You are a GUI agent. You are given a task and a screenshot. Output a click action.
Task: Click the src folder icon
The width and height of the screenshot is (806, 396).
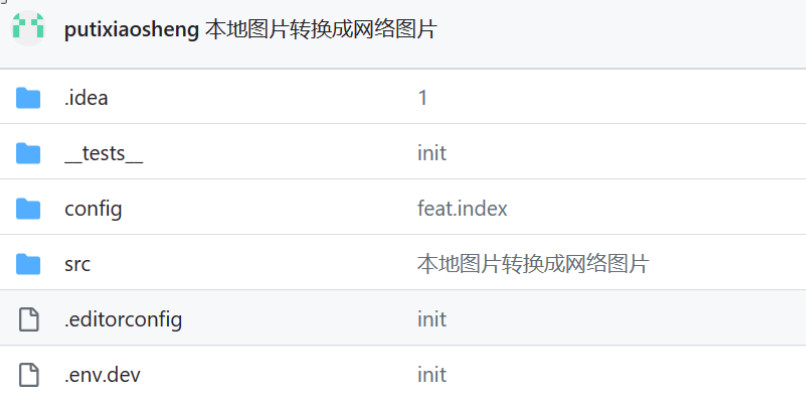(28, 264)
